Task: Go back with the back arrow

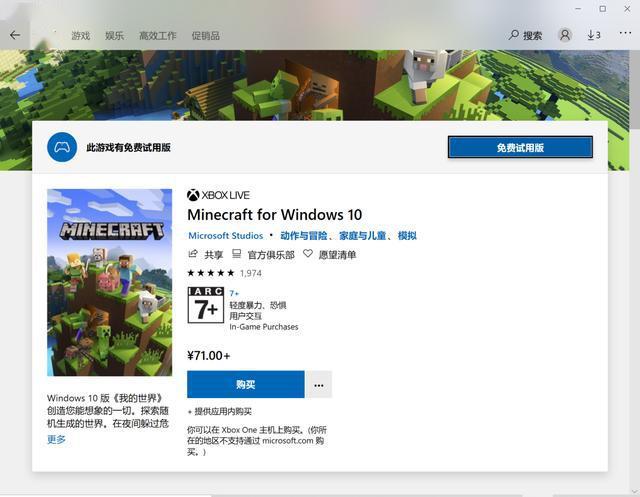Action: point(15,35)
